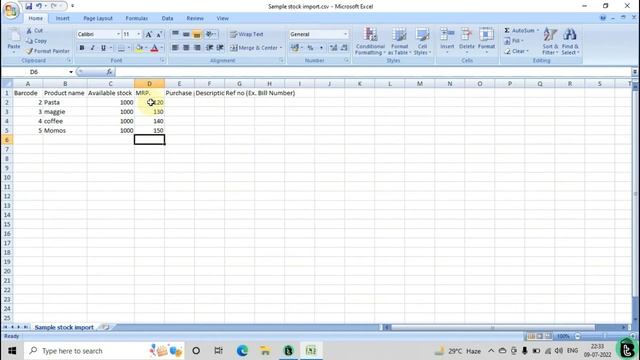
Task: Enable Wrap Text
Action: tap(247, 34)
